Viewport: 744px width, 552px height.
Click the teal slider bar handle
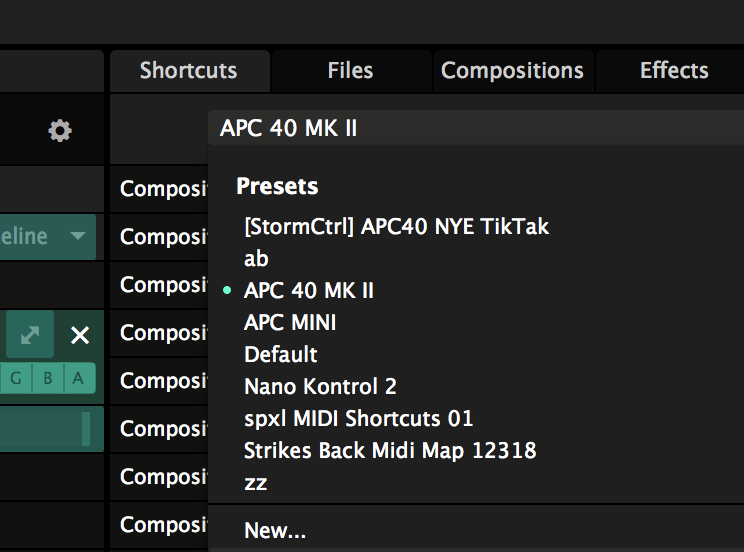(86, 429)
